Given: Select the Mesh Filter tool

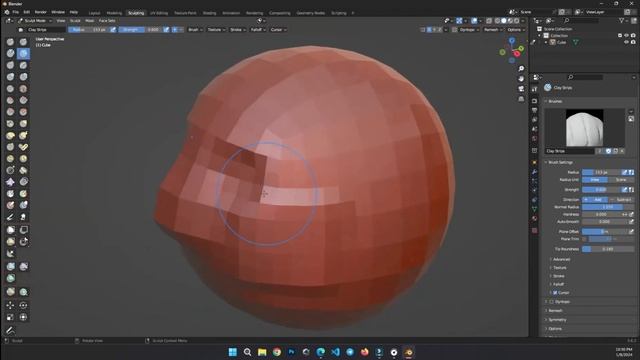Looking at the screenshot, I should pyautogui.click(x=11, y=267).
